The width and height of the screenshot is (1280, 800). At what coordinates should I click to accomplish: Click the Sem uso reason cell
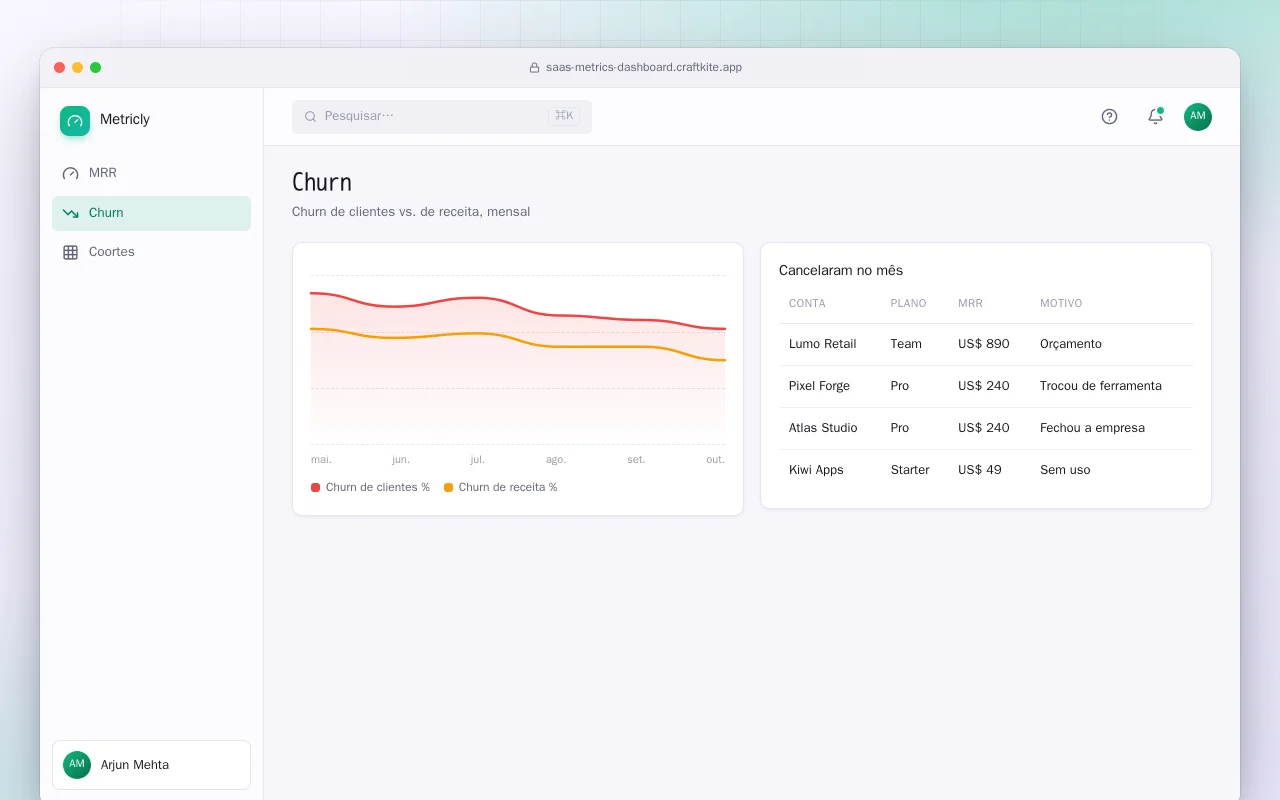[x=1065, y=470]
